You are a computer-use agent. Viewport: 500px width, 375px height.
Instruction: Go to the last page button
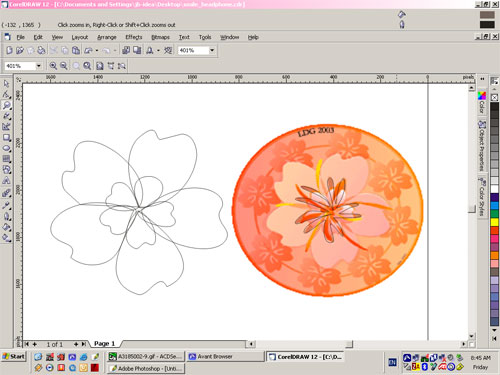click(84, 344)
